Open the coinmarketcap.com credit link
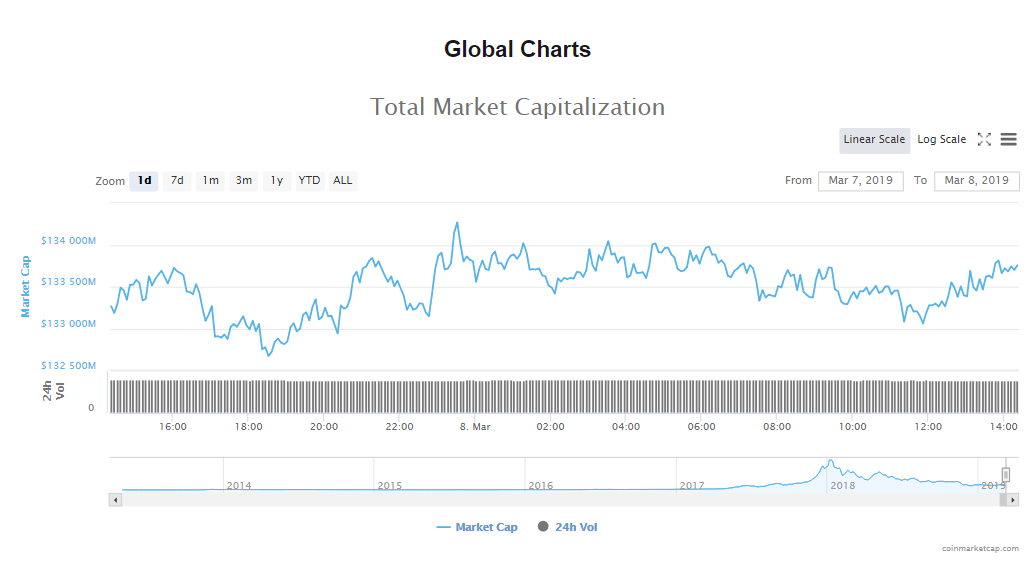 980,548
